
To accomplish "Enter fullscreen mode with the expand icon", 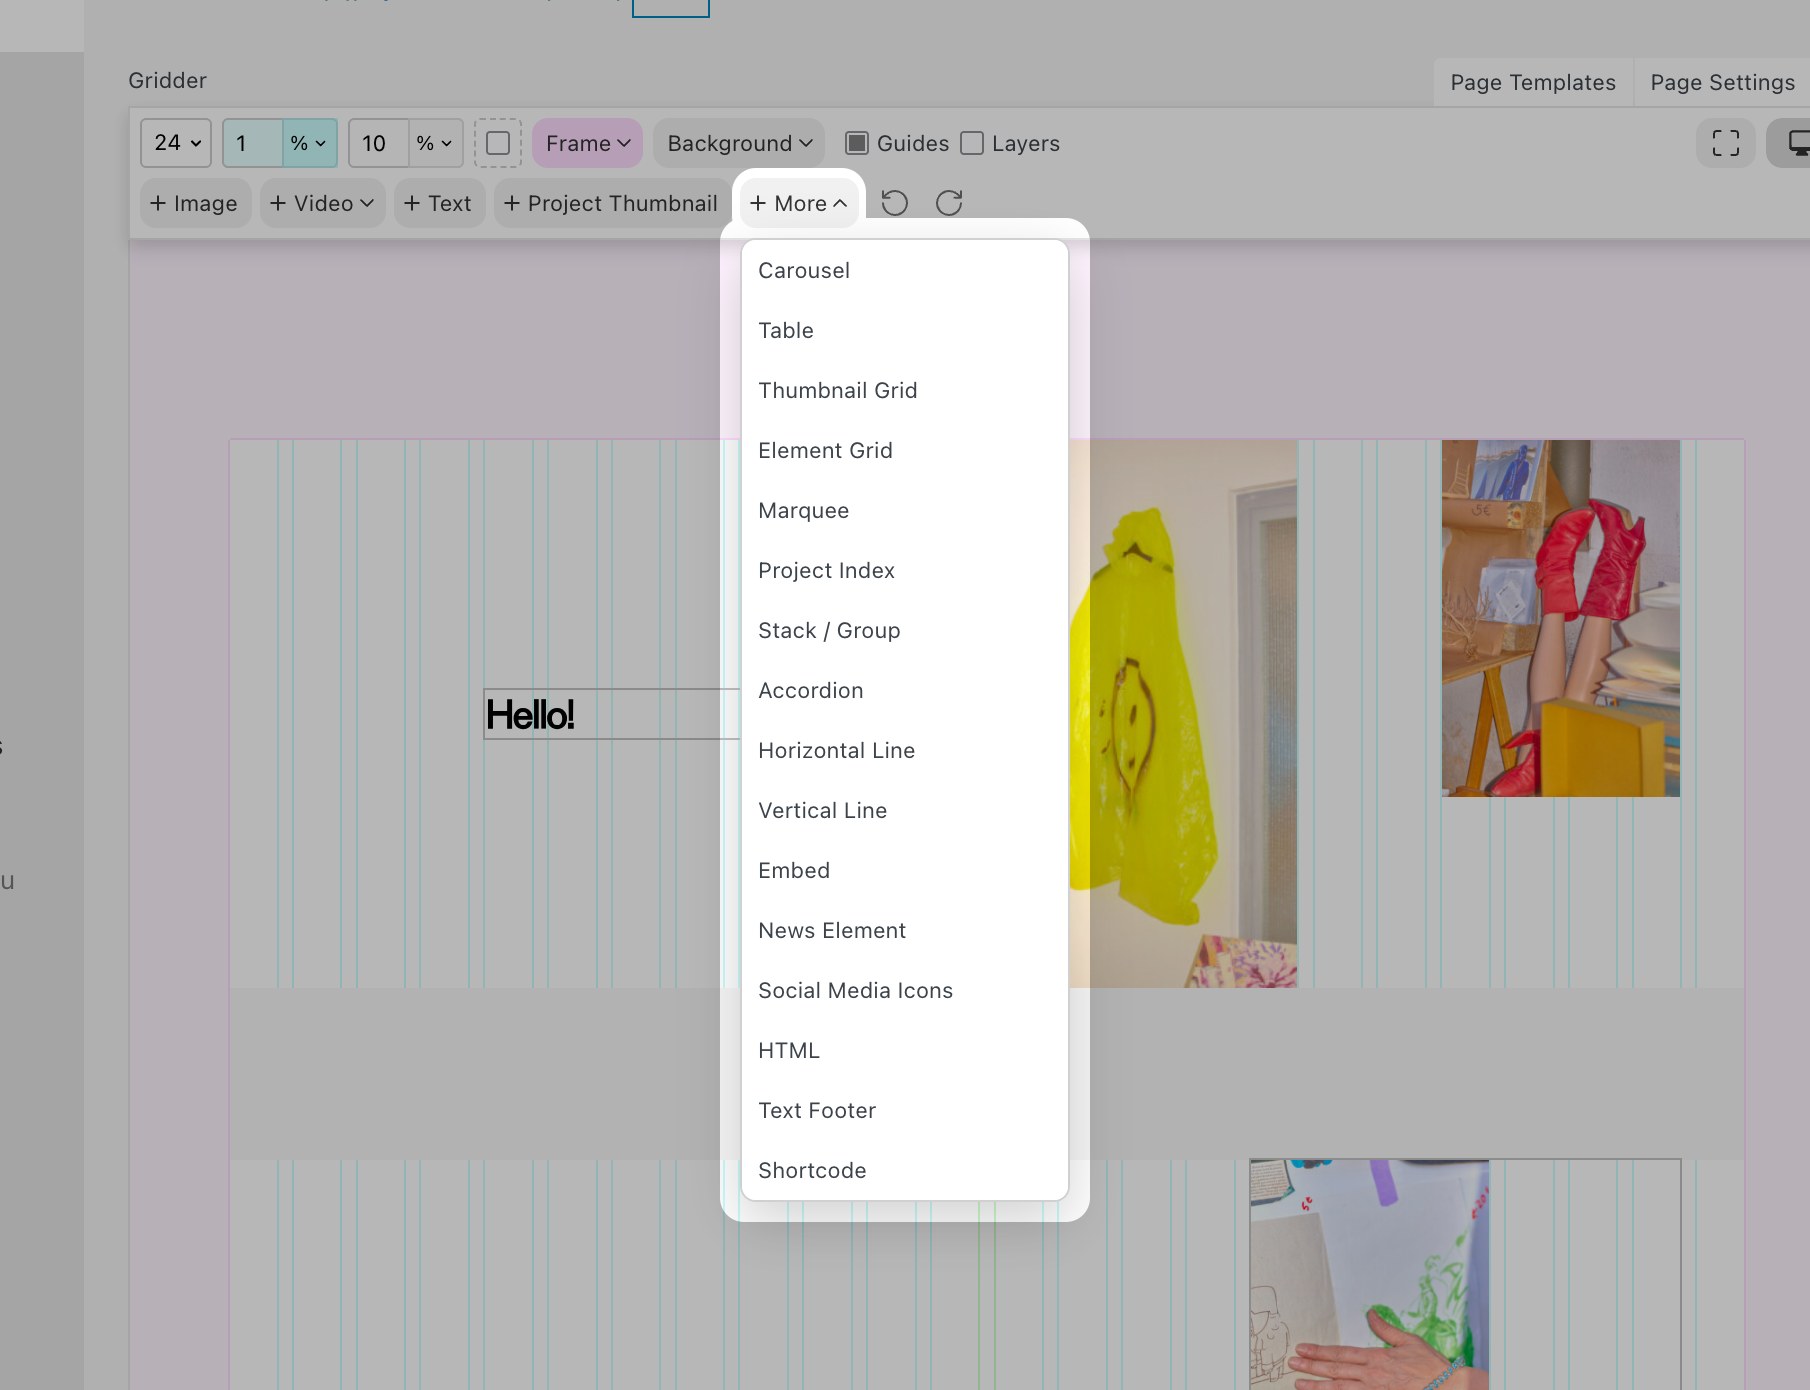I will (1726, 143).
